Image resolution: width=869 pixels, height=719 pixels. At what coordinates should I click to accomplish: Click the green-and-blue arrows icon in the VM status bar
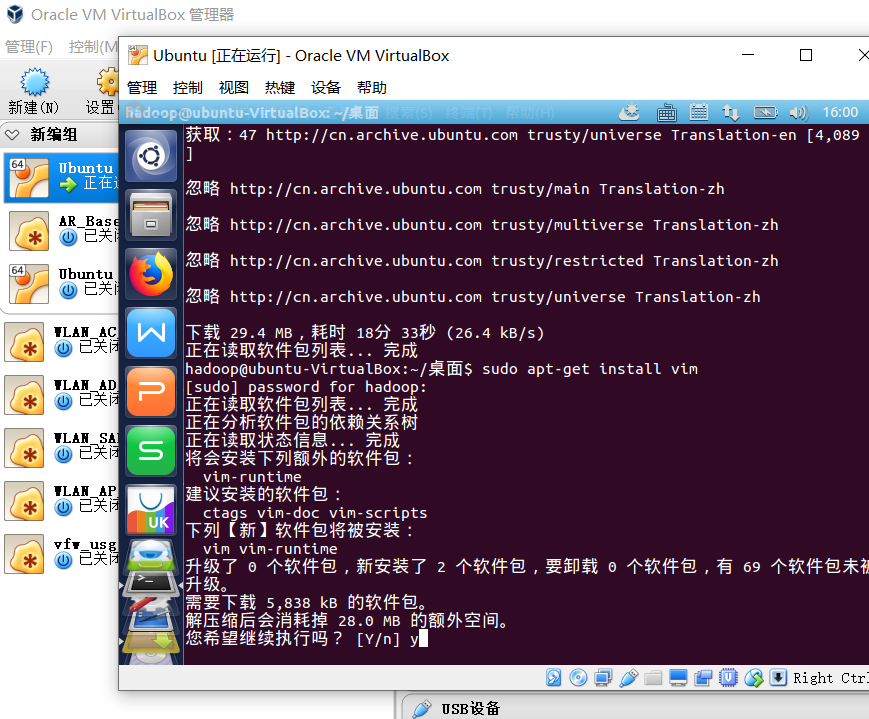(x=754, y=677)
